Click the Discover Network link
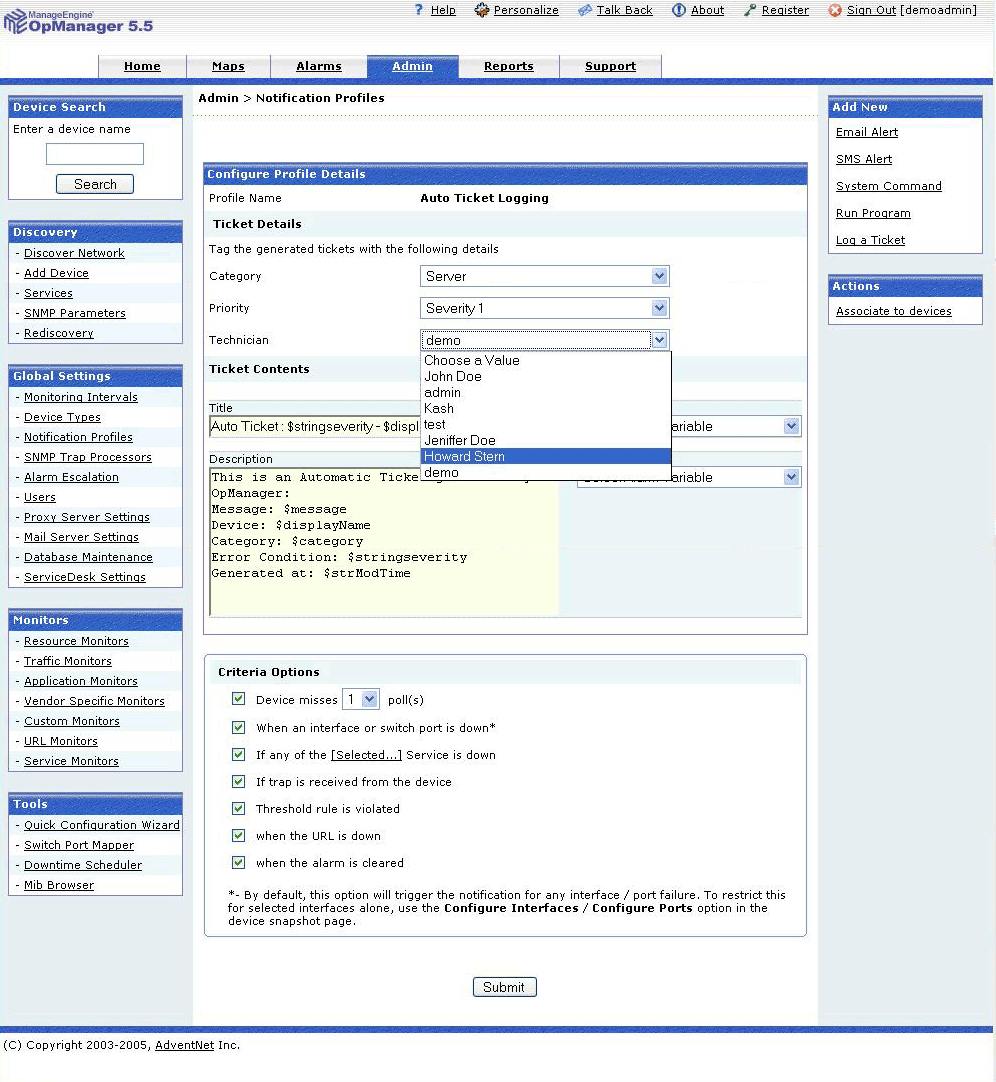Image resolution: width=996 pixels, height=1082 pixels. click(75, 253)
